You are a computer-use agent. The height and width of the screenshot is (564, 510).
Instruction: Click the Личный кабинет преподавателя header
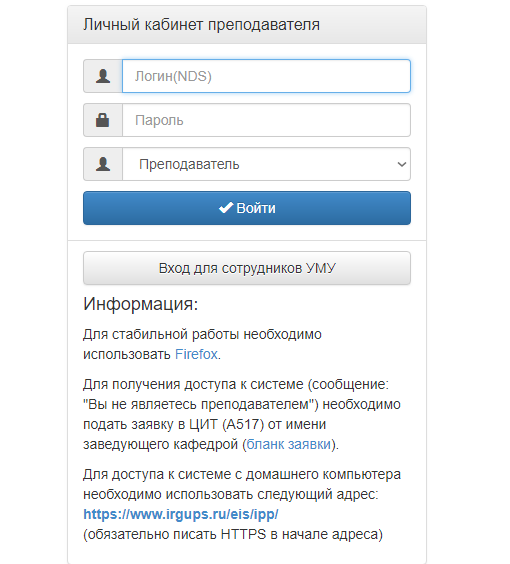tap(201, 25)
